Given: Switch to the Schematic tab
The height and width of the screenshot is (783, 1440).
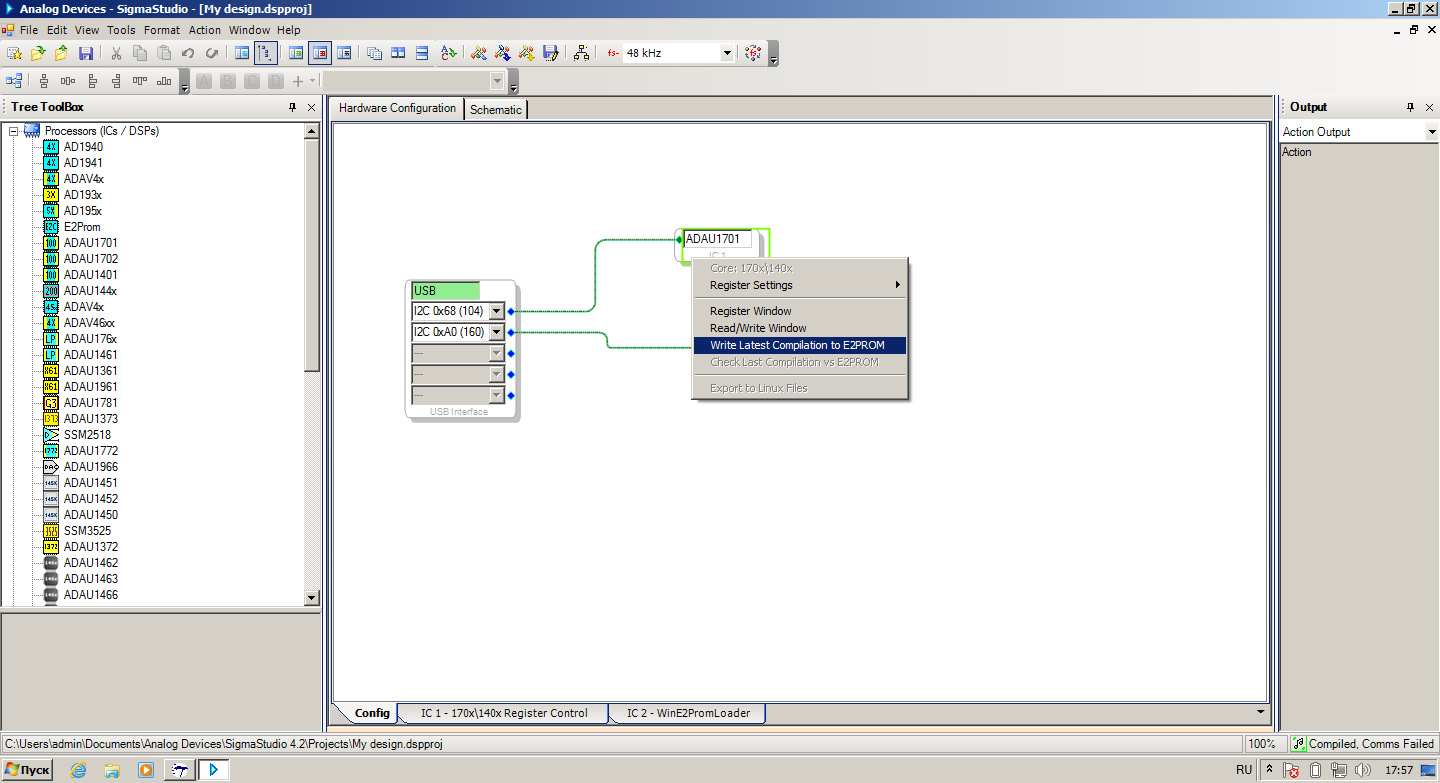Looking at the screenshot, I should (496, 110).
